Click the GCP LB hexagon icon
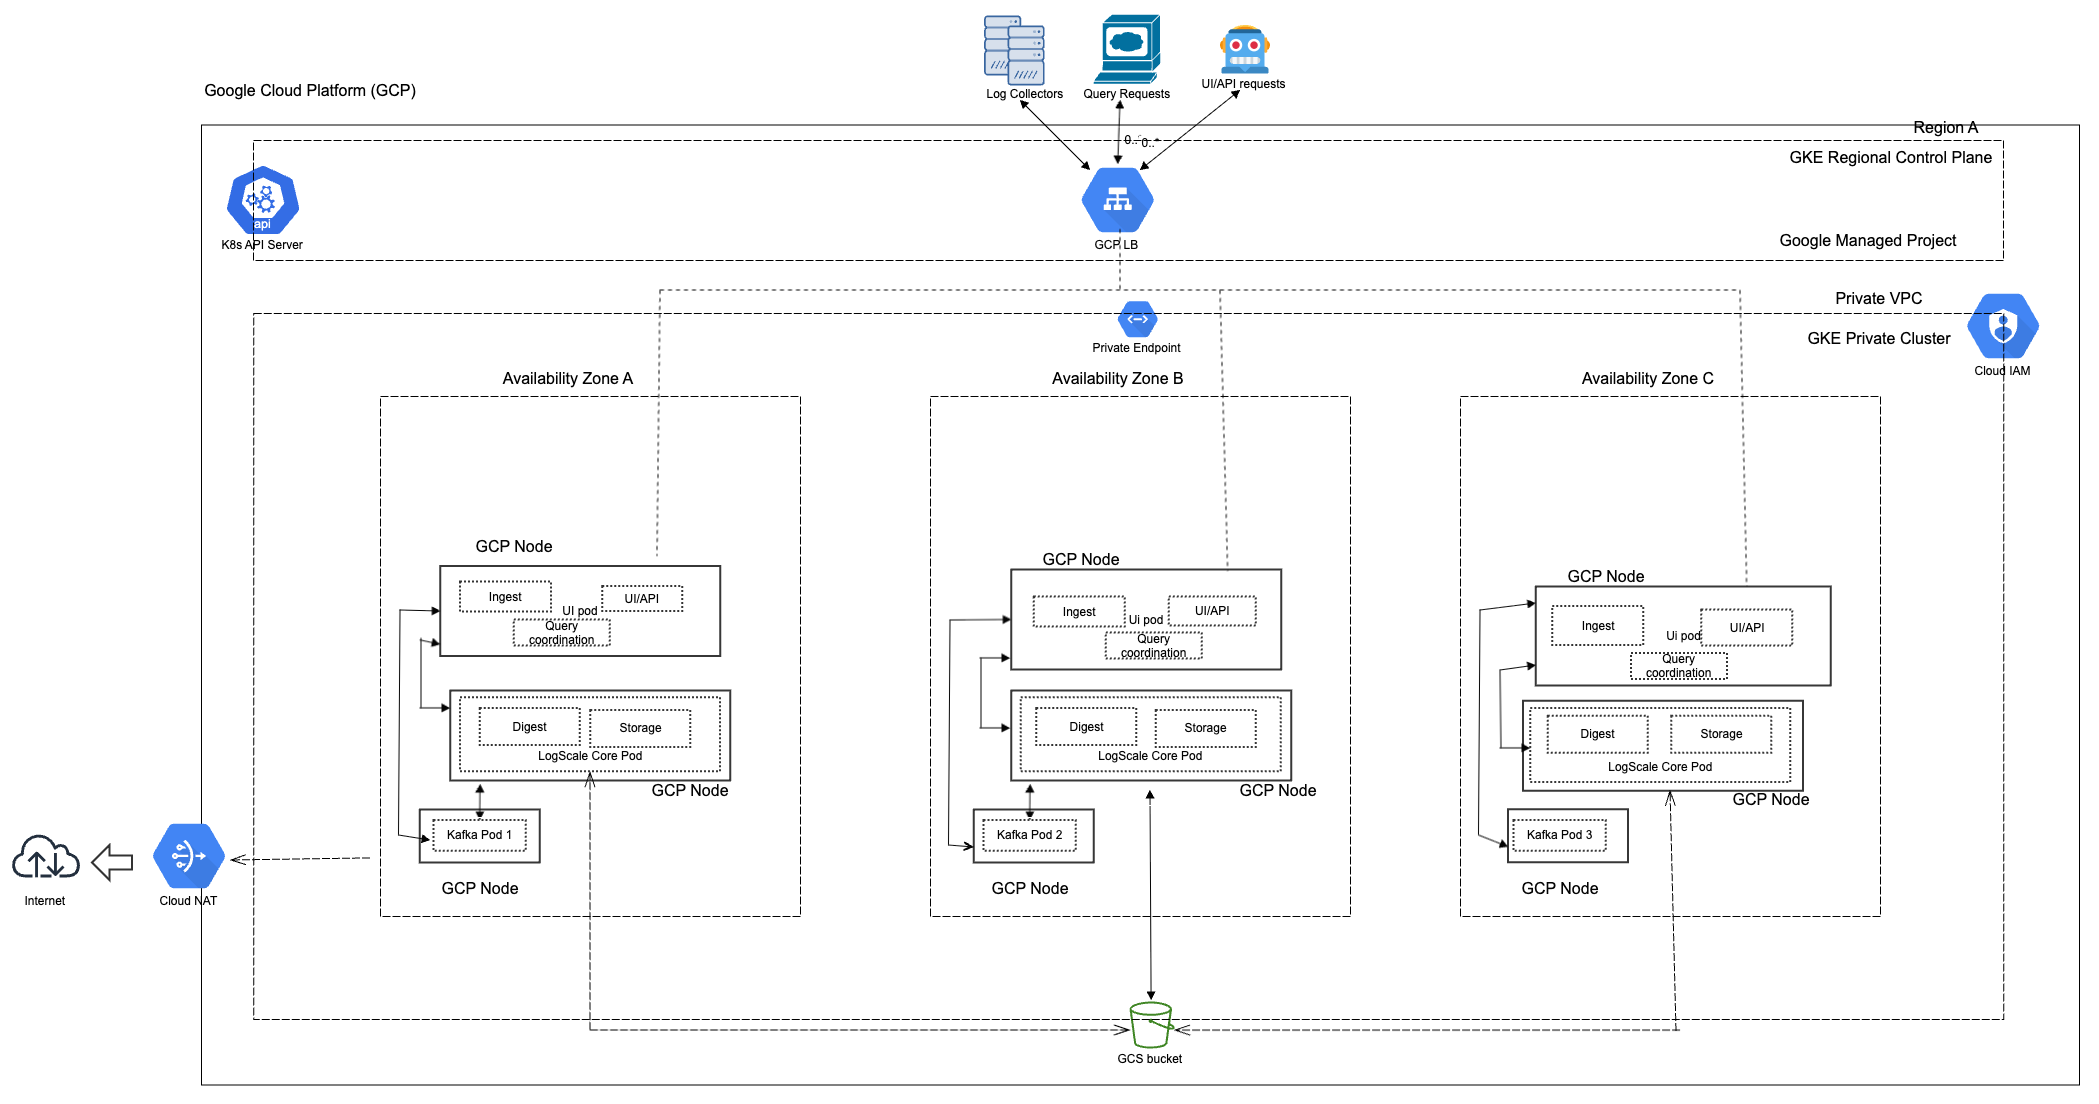Image resolution: width=2099 pixels, height=1104 pixels. tap(1118, 199)
